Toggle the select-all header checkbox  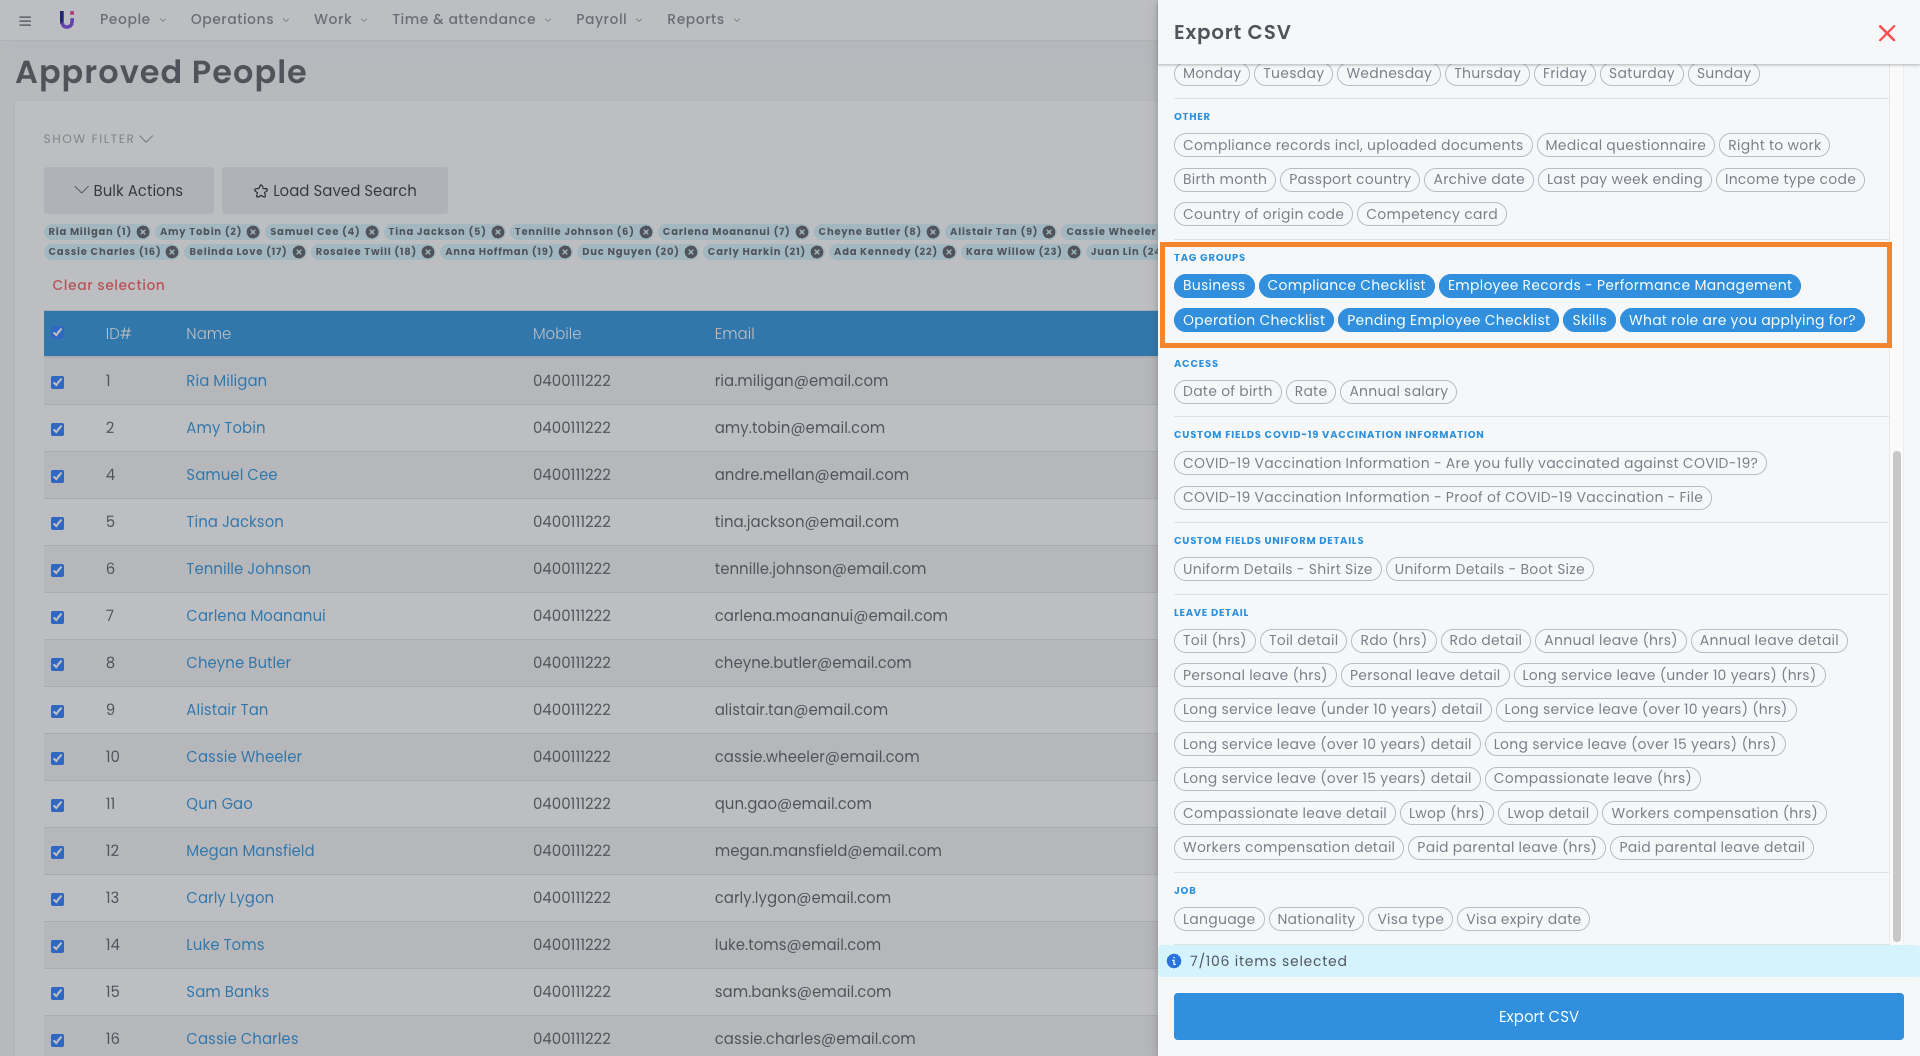58,333
